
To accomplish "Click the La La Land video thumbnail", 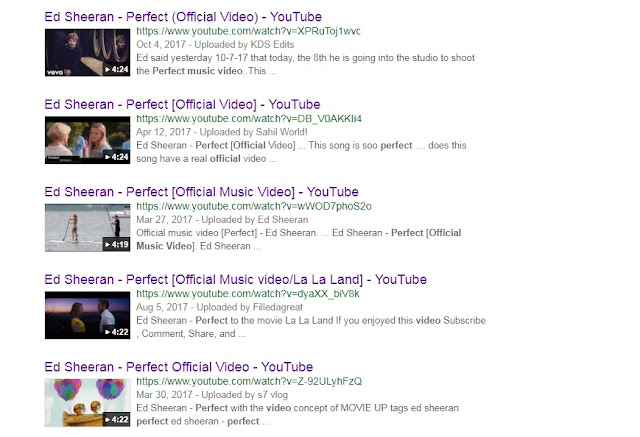I will [x=87, y=315].
